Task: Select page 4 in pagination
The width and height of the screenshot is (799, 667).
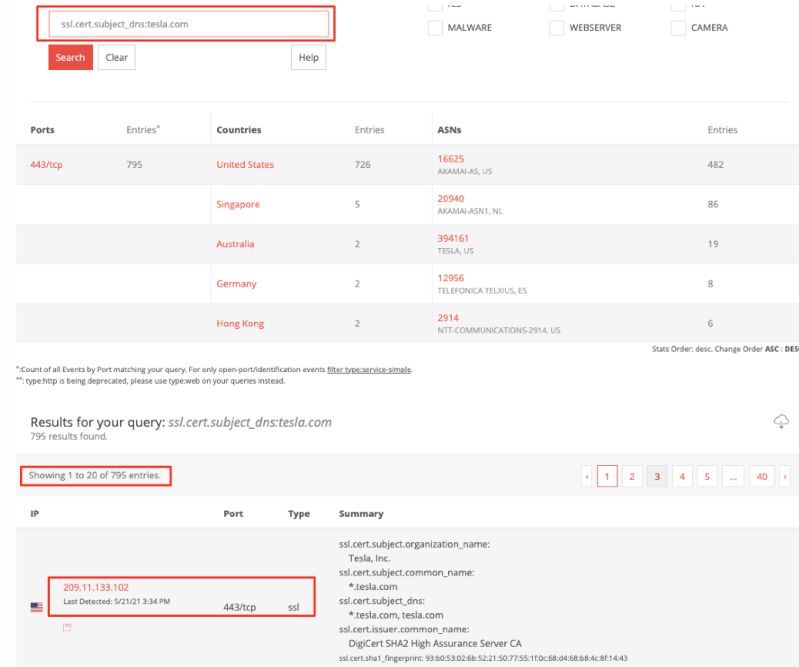Action: [682, 476]
